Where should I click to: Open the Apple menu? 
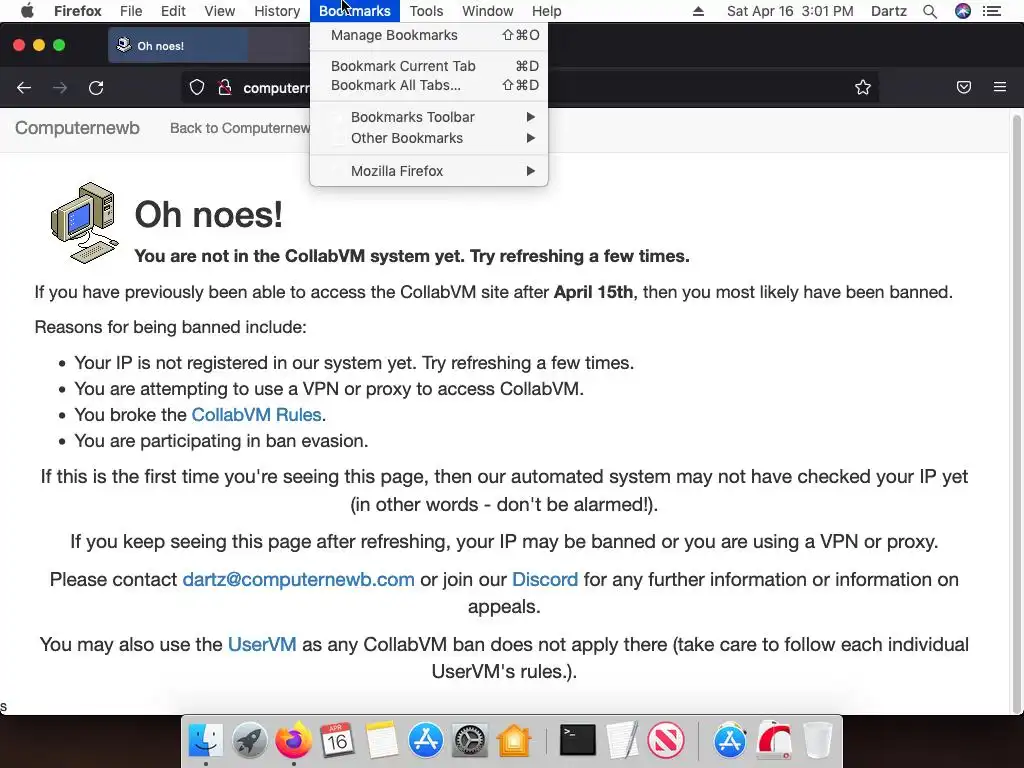[x=27, y=11]
